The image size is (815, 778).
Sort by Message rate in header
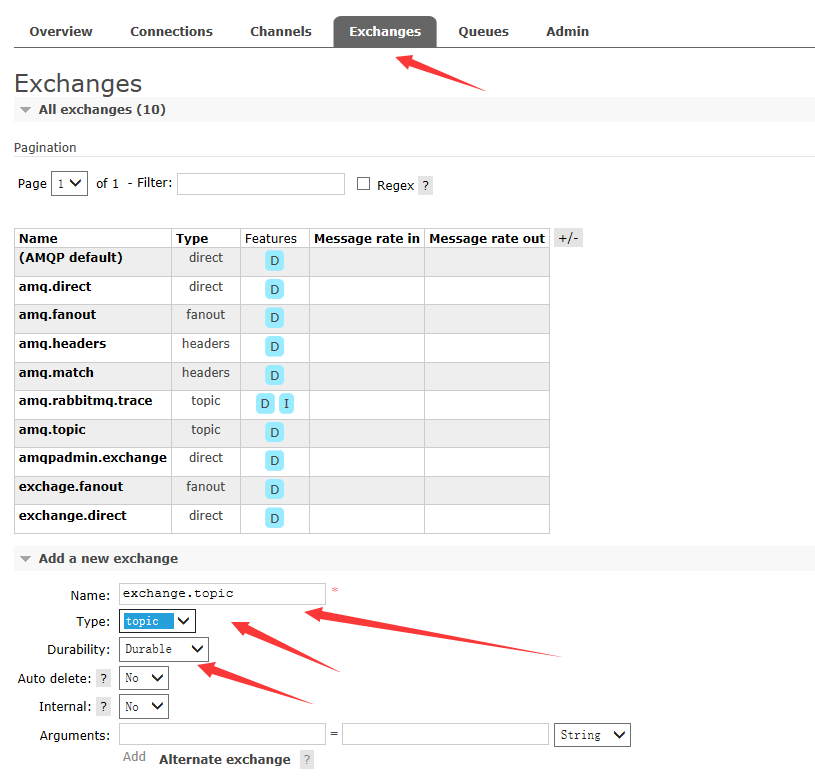[367, 239]
